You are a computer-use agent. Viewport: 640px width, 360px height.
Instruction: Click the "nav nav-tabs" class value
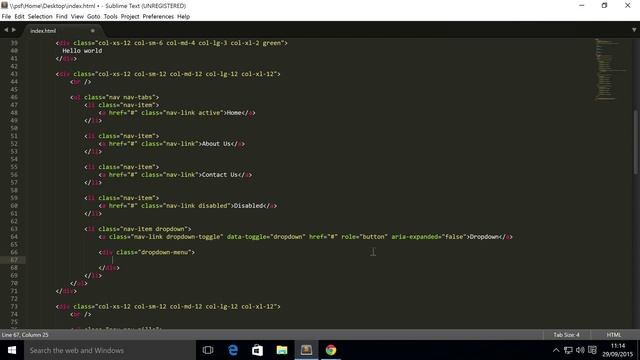tap(130, 97)
